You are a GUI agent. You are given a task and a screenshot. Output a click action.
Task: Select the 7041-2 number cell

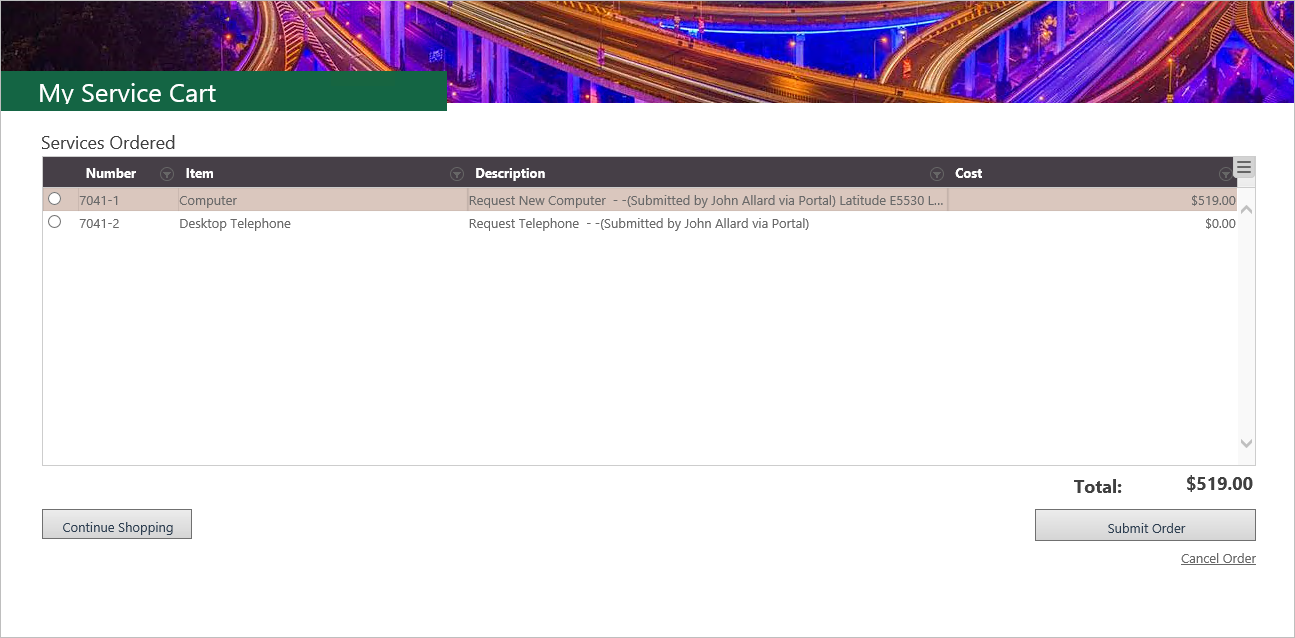99,224
